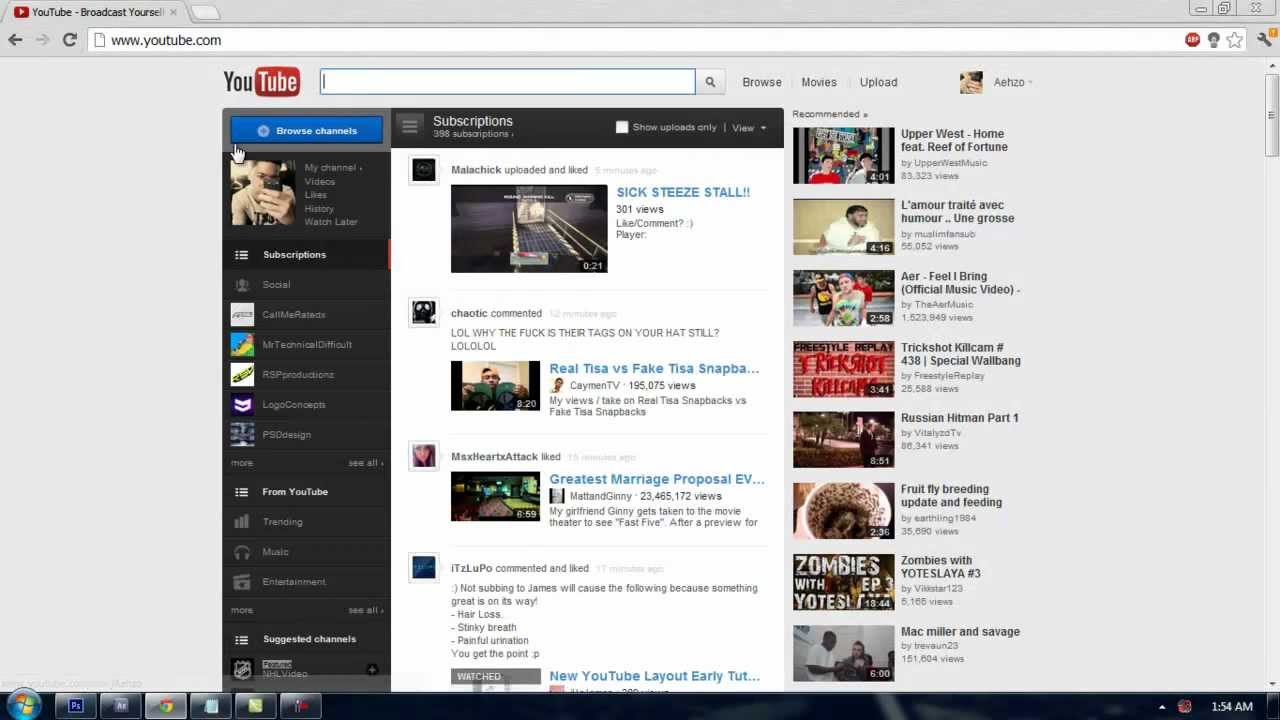This screenshot has height=720, width=1280.
Task: Click the Music headphones icon
Action: (x=242, y=552)
